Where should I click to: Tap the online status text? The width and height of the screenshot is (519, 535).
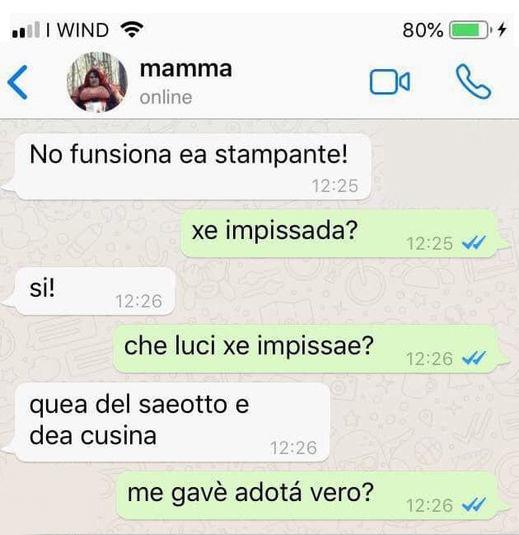[166, 98]
